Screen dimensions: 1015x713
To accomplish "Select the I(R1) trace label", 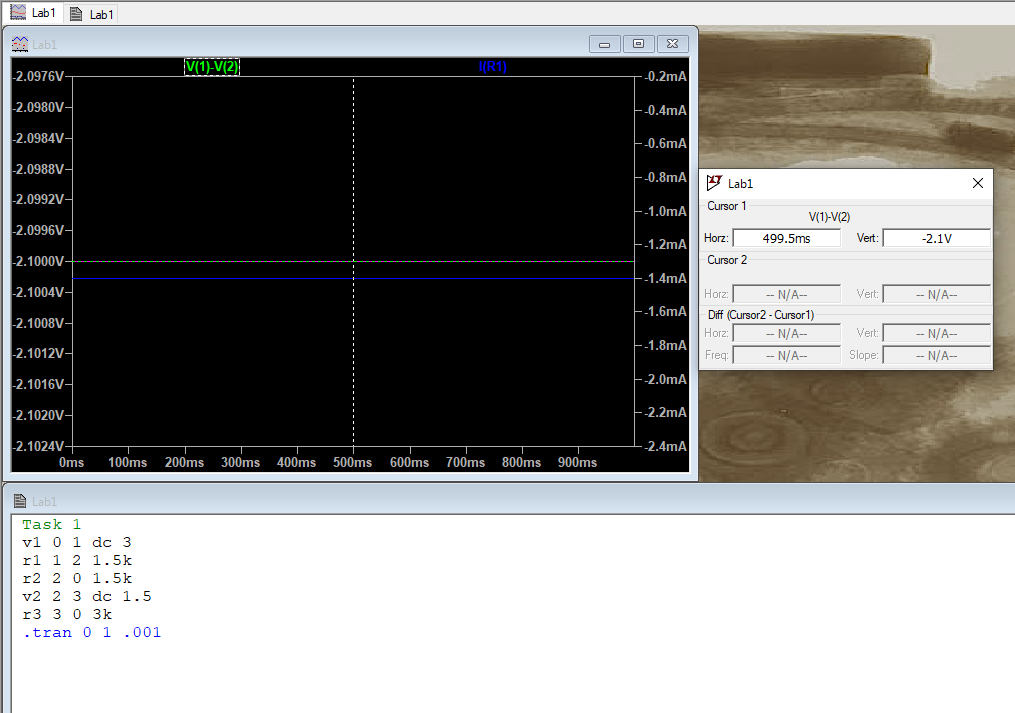I will (x=493, y=66).
